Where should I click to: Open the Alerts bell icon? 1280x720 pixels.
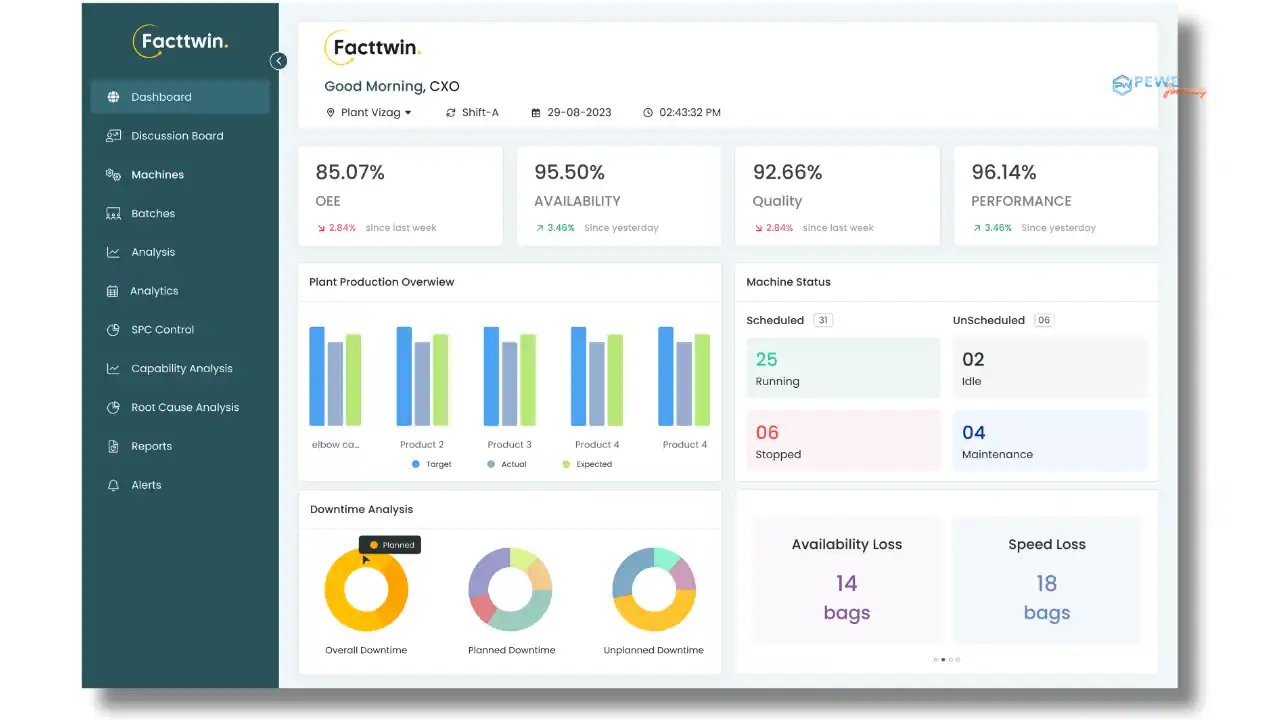113,485
